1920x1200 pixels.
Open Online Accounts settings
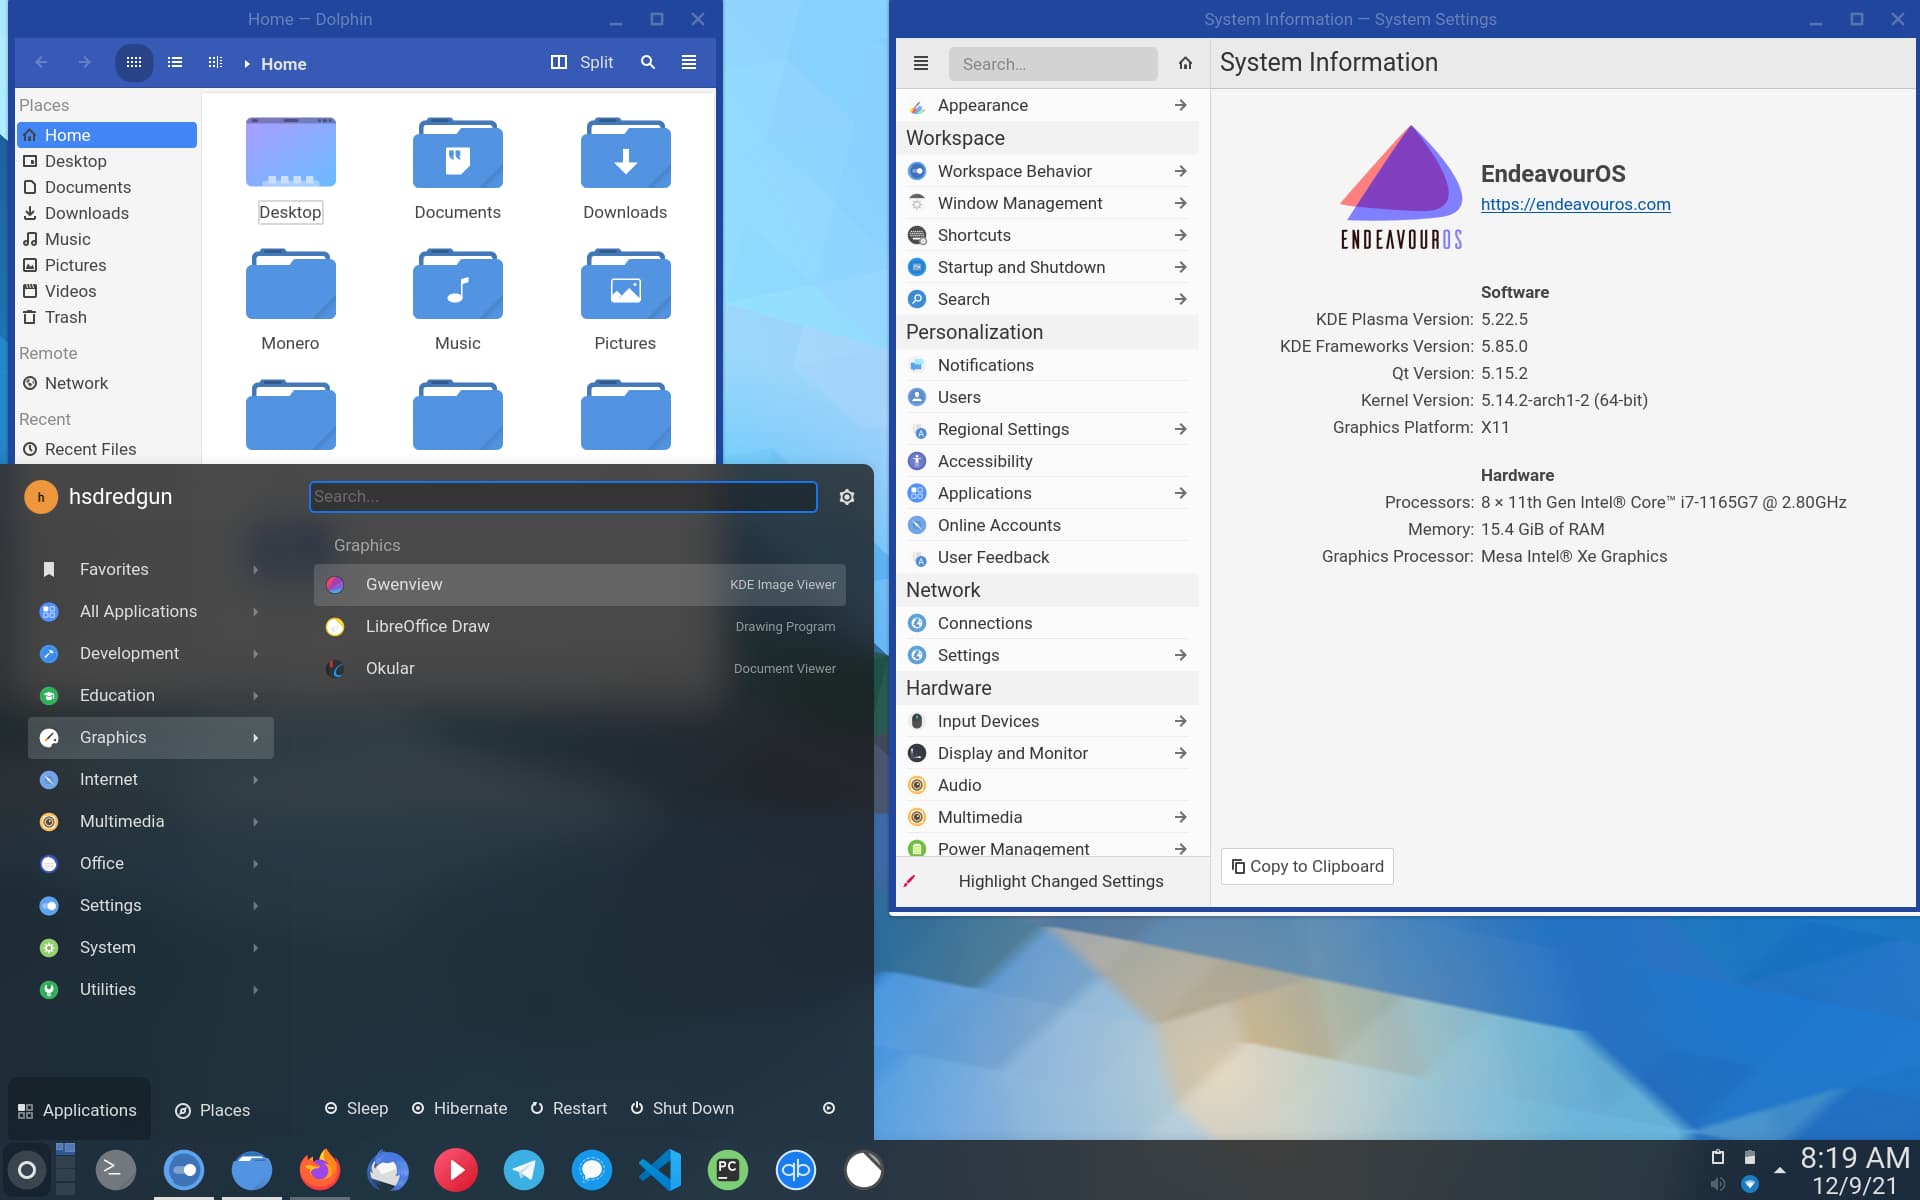[1047, 526]
